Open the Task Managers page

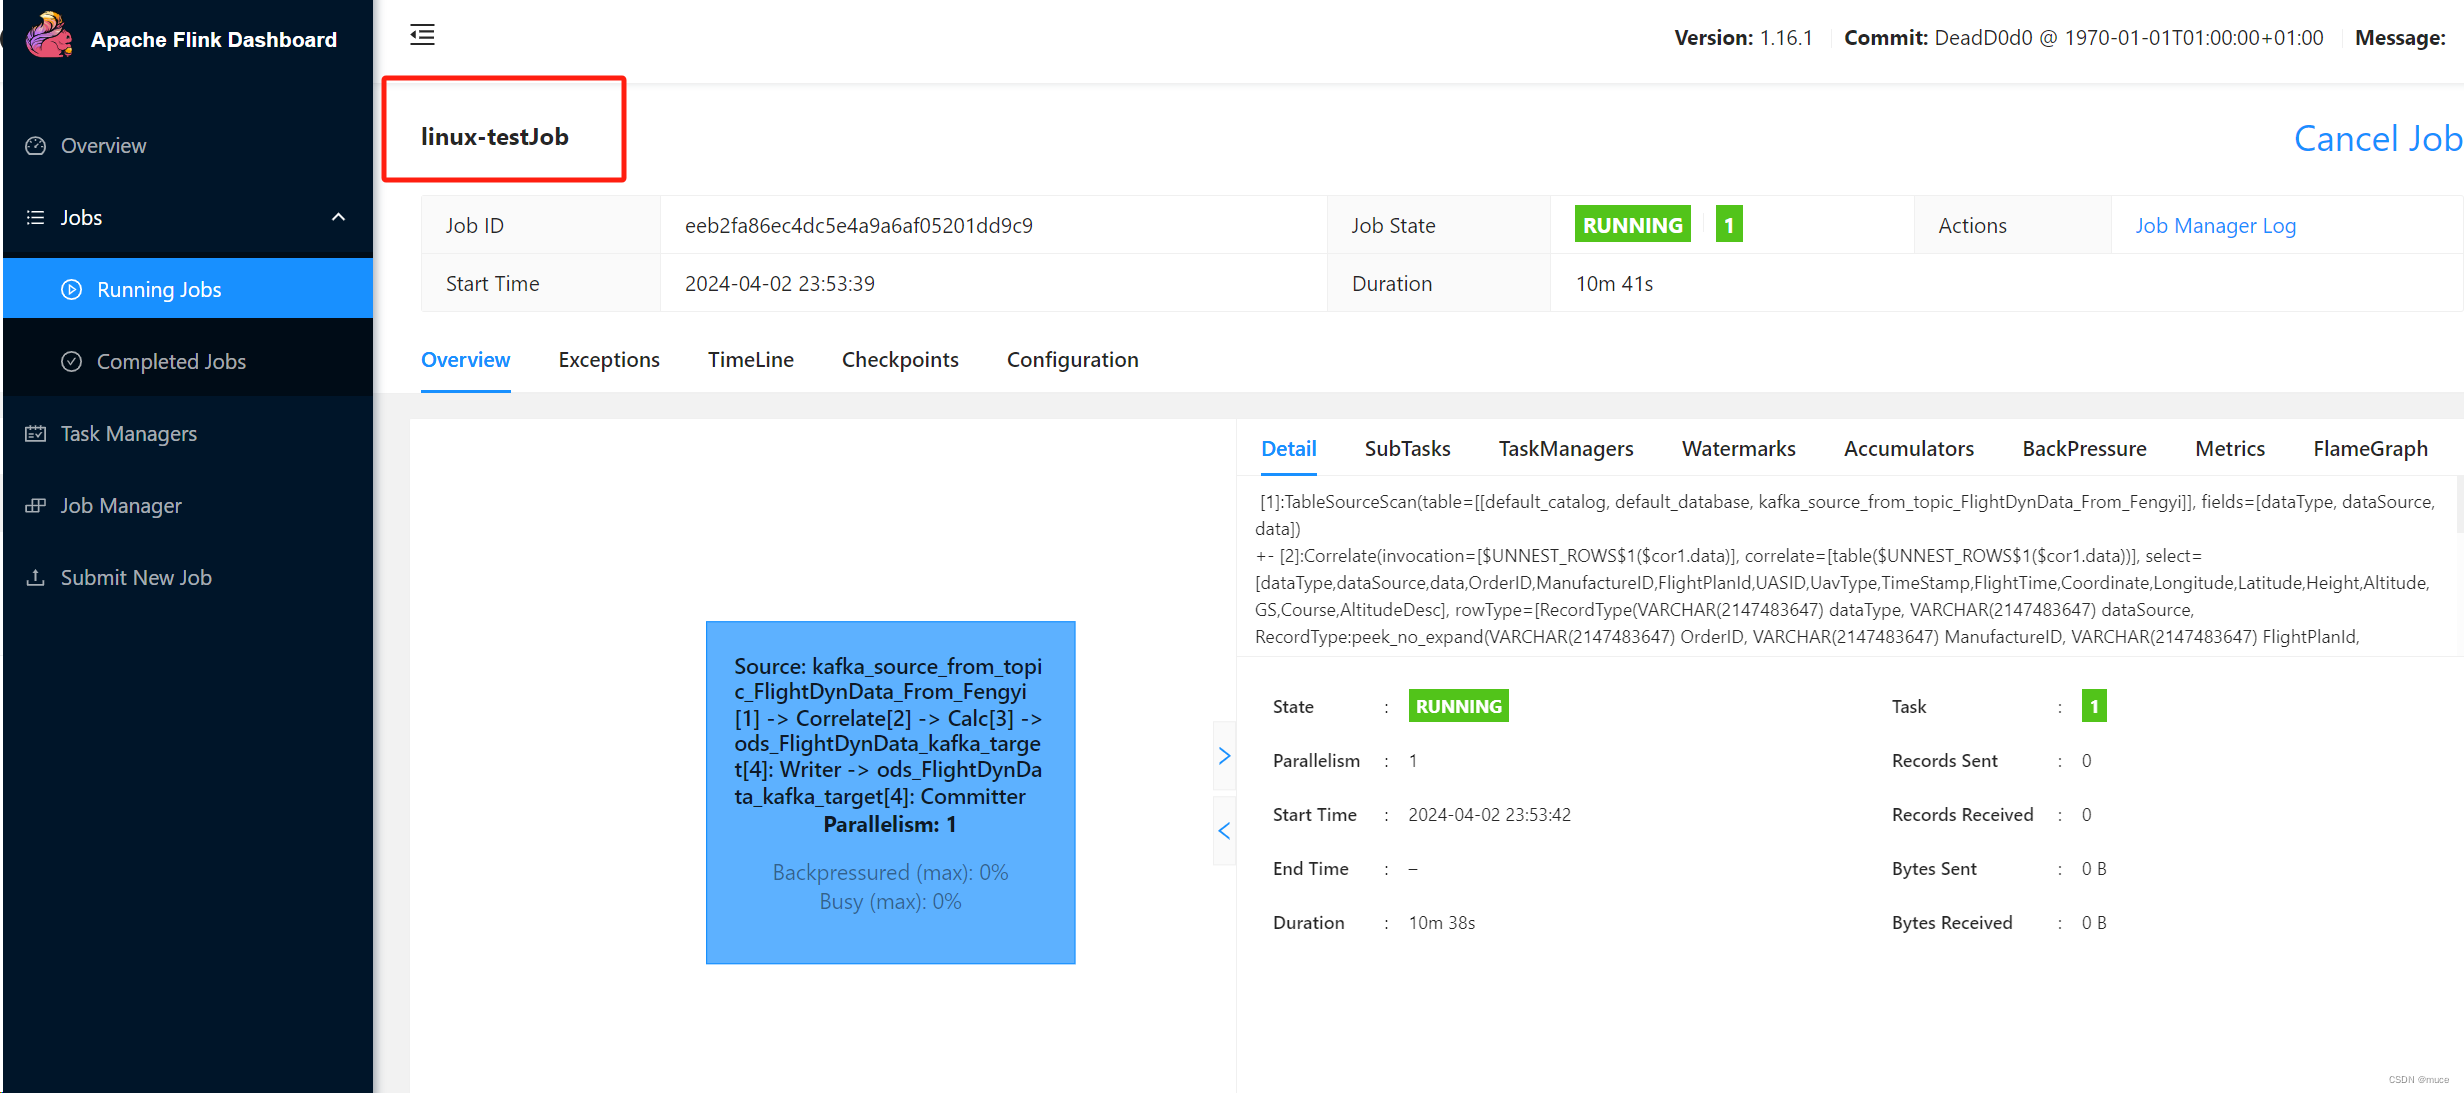(128, 433)
